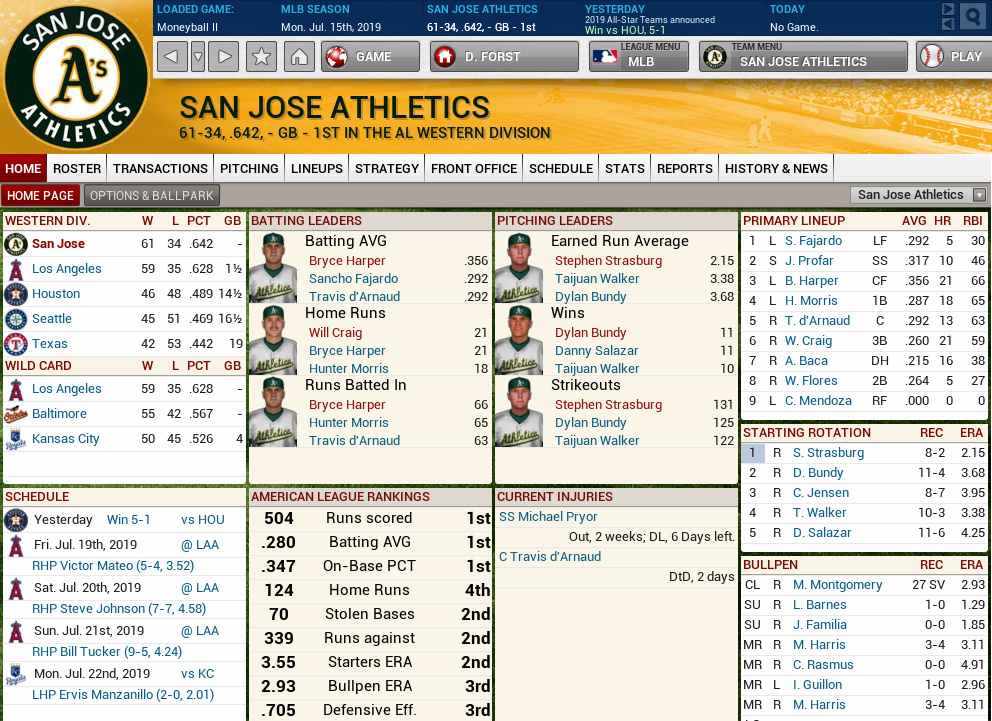Switch to the FRONT OFFICE tab
The height and width of the screenshot is (721, 992).
point(474,168)
